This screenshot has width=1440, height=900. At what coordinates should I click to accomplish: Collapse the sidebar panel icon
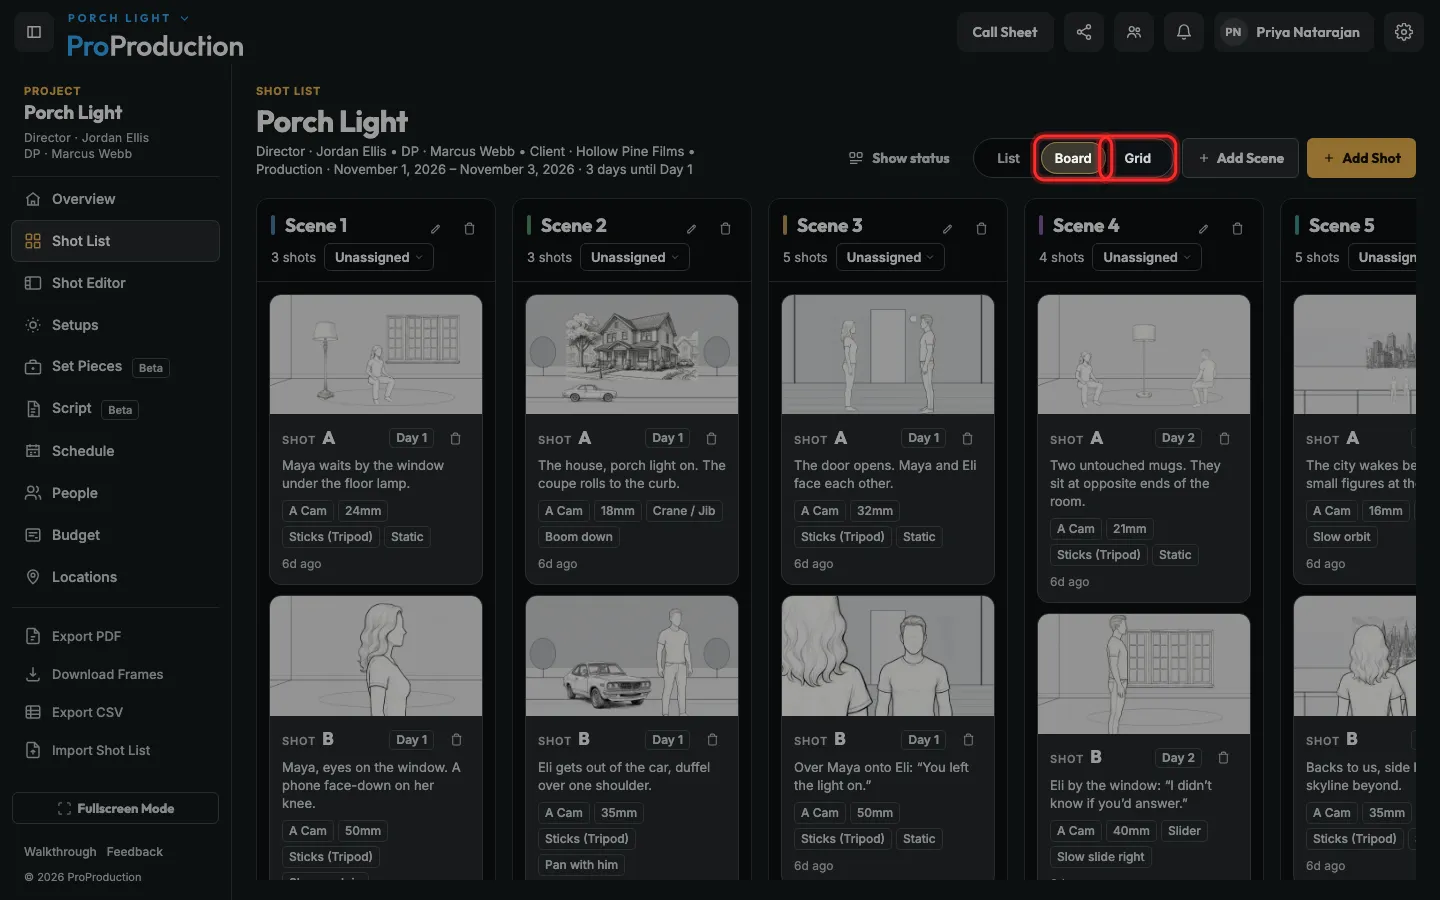[x=34, y=32]
